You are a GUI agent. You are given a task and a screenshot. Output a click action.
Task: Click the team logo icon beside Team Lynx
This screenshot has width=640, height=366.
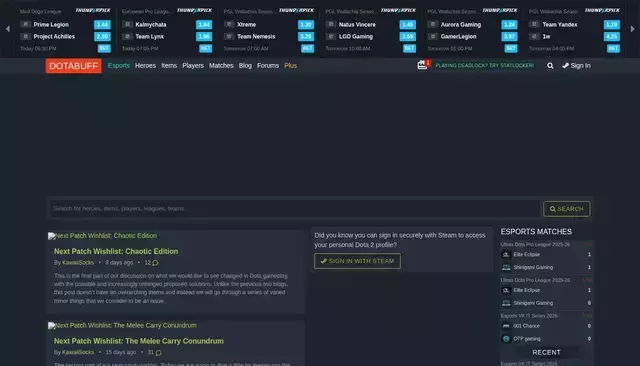[127, 36]
